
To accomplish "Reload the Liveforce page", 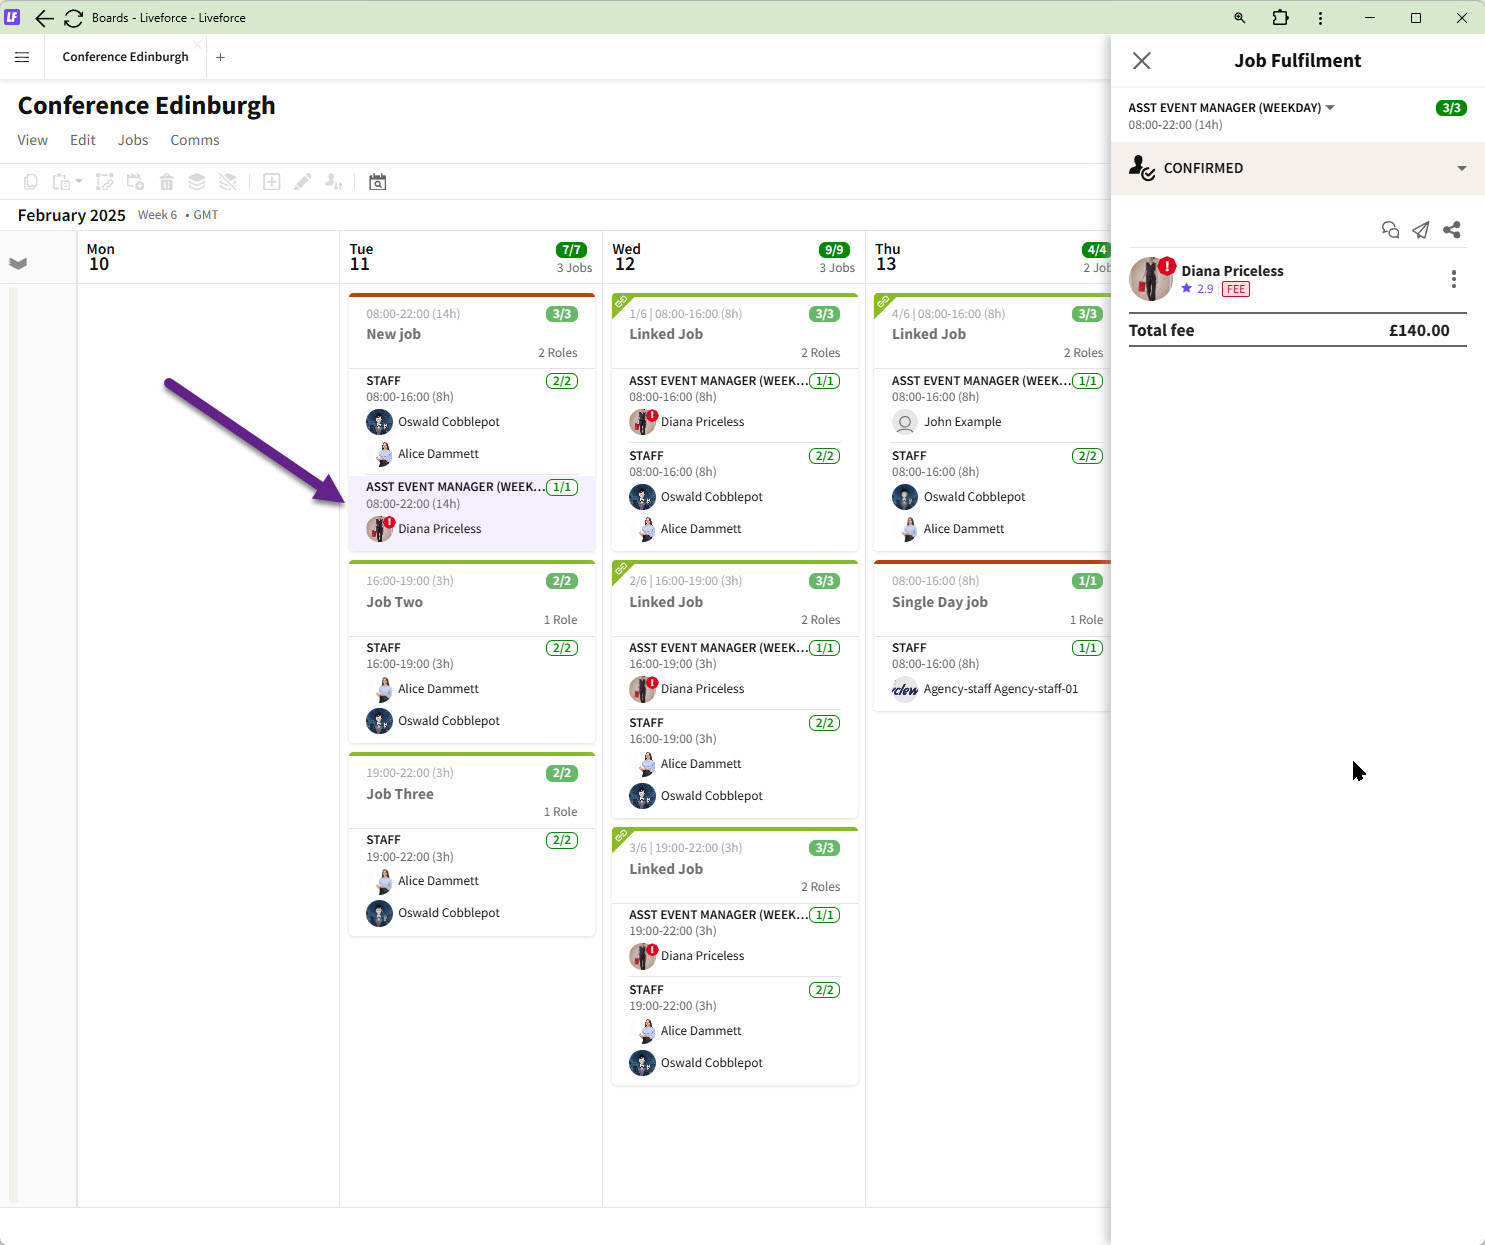I will coord(73,18).
